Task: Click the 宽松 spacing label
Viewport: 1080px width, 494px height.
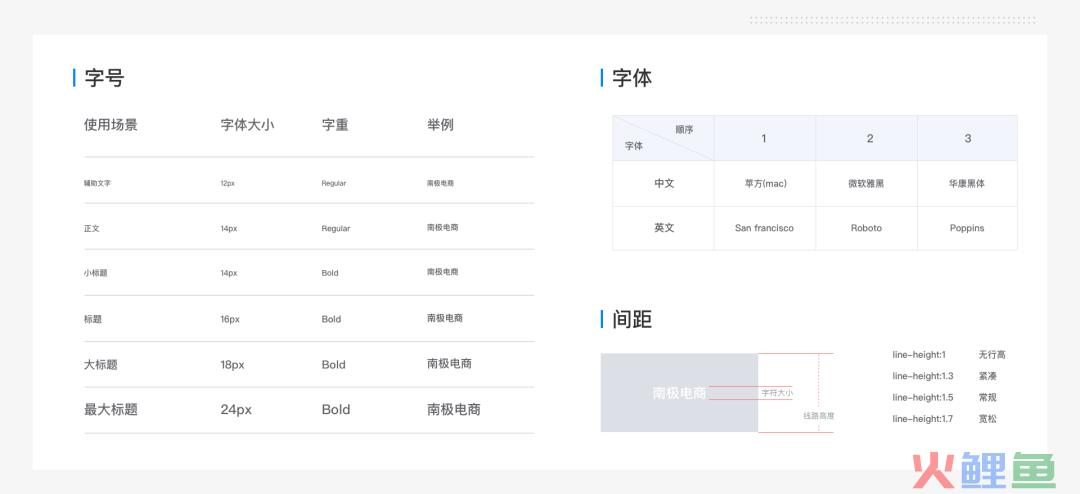Action: coord(987,419)
